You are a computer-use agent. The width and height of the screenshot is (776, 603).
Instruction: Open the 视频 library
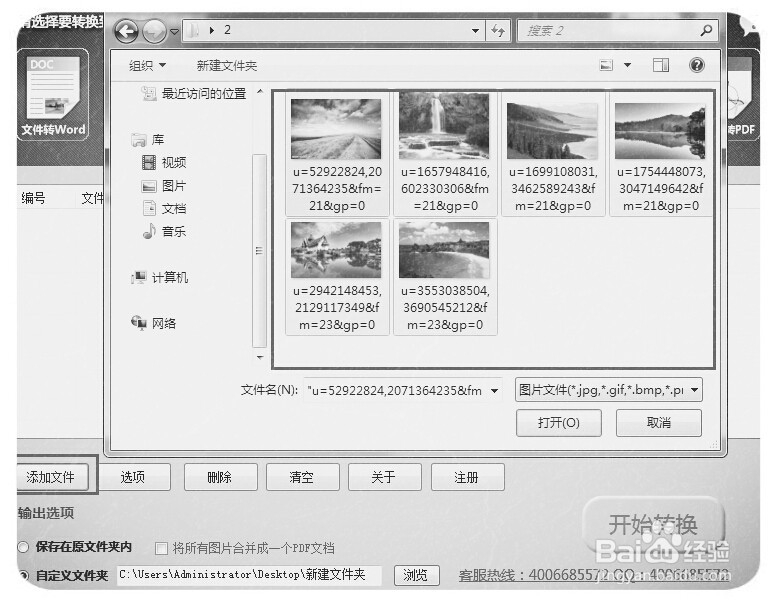coord(164,162)
